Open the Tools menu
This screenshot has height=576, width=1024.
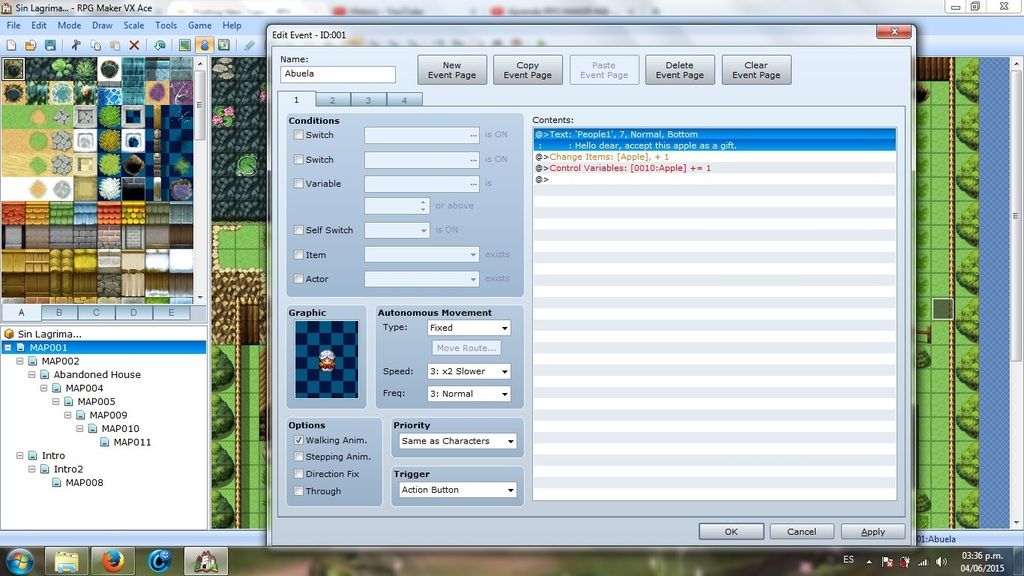coord(166,25)
